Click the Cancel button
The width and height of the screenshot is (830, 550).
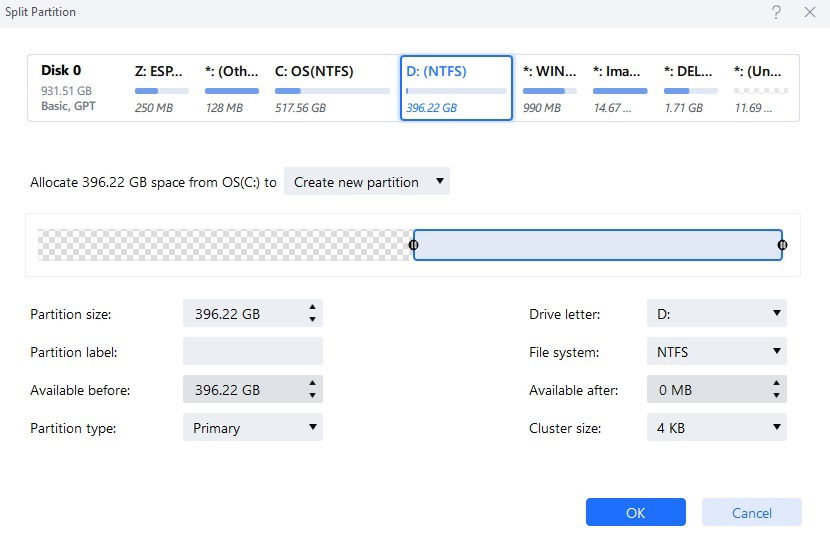(752, 512)
